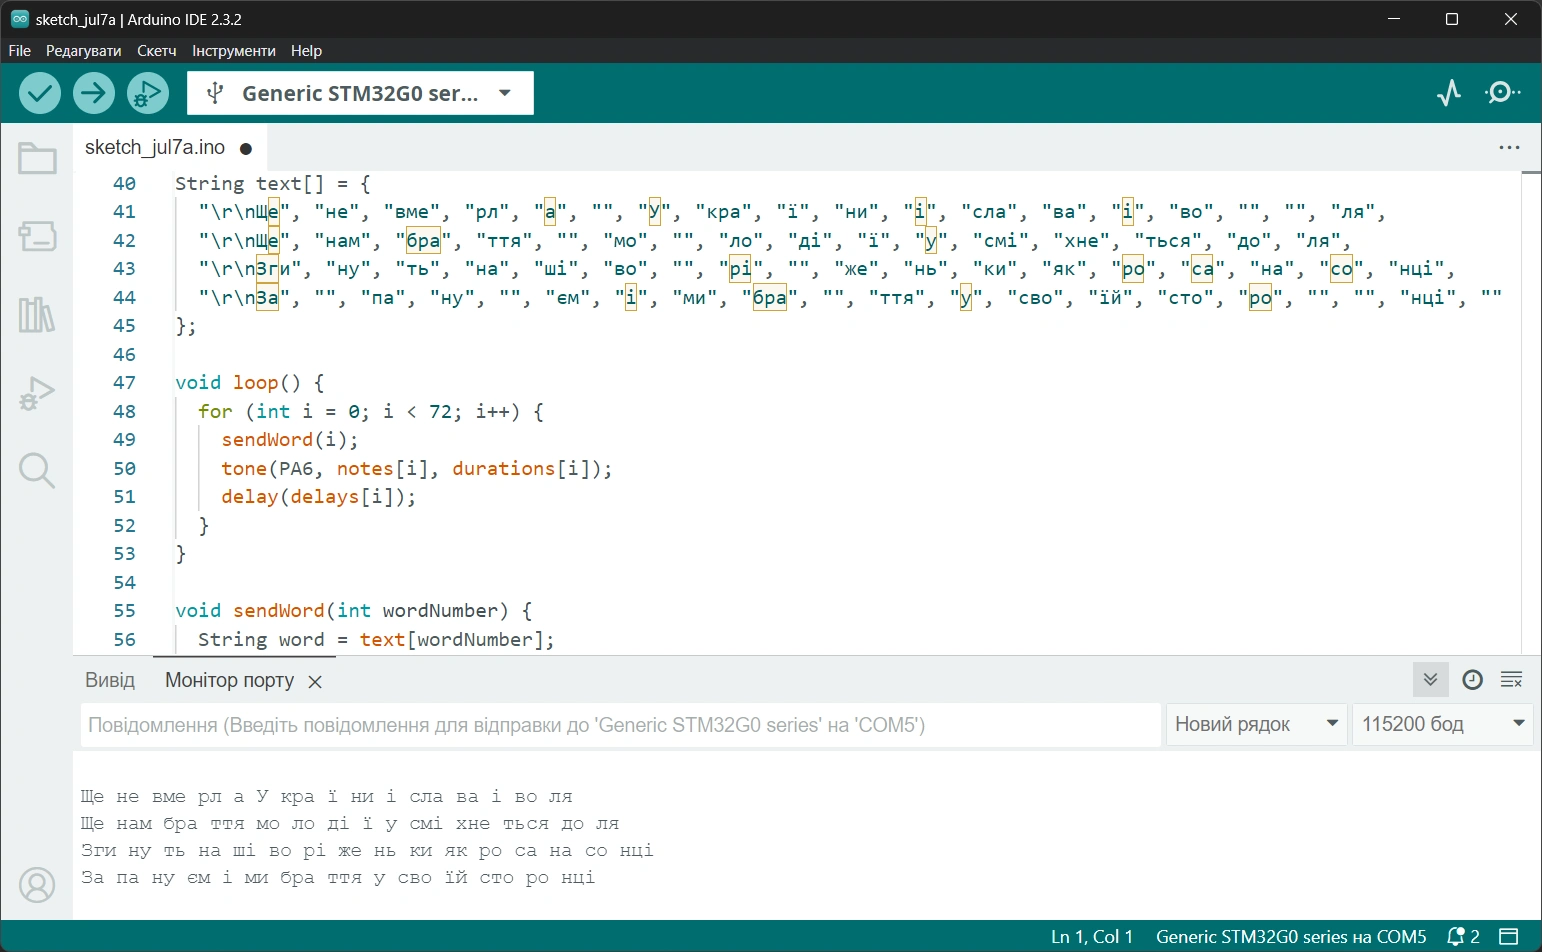Open the line ending dropdown 'Новий рядок'
Viewport: 1542px width, 952px height.
point(1256,724)
